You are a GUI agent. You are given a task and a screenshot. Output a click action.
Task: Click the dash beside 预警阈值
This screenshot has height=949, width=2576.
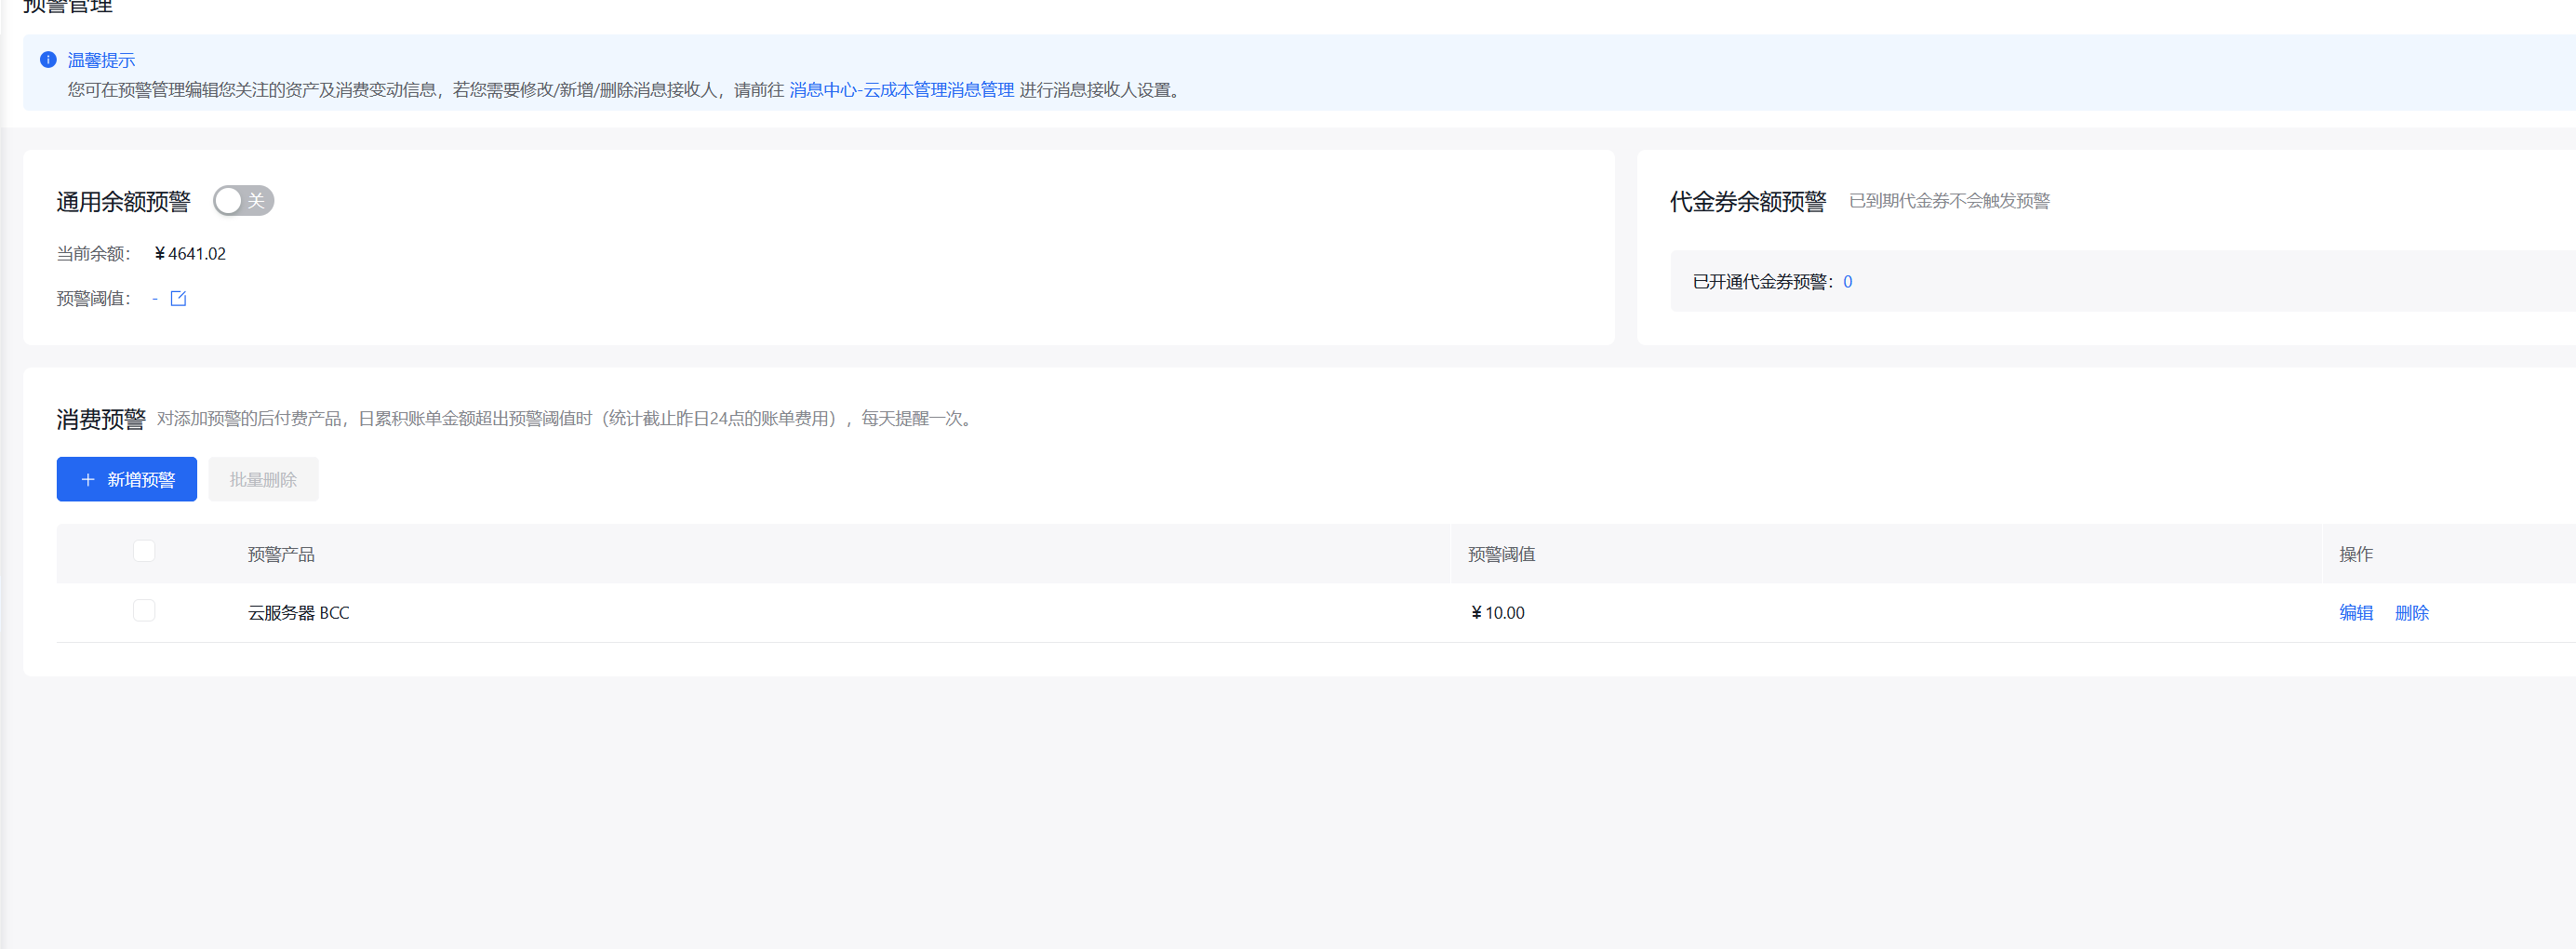tap(156, 298)
